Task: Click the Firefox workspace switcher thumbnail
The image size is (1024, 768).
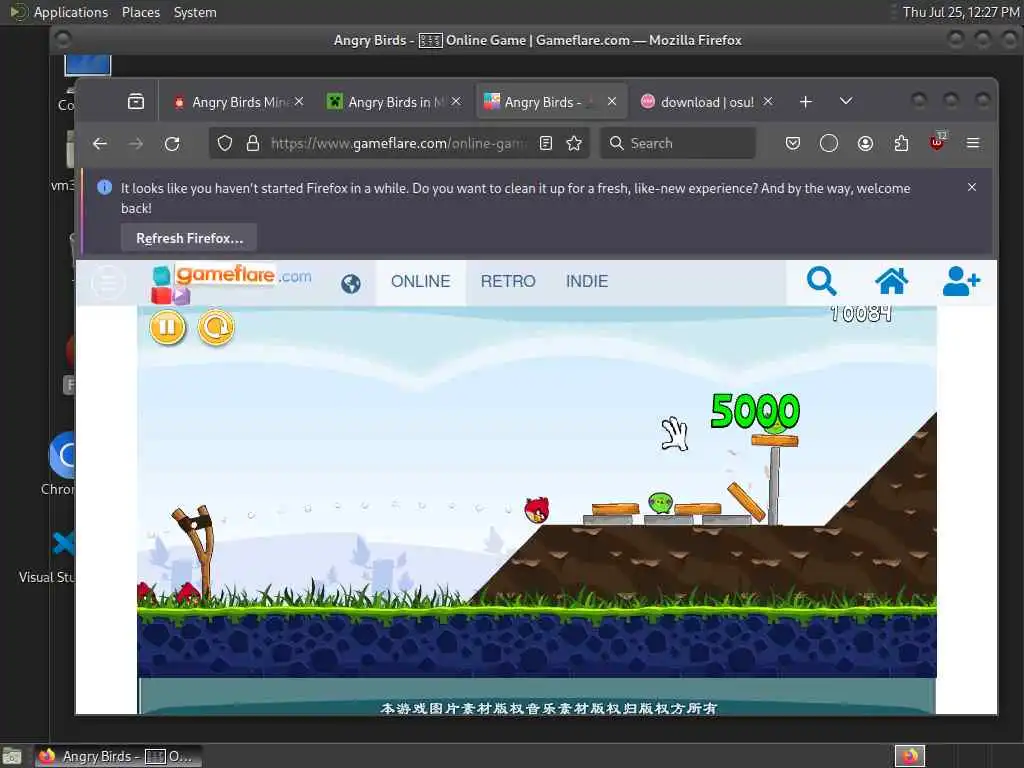Action: coord(910,756)
